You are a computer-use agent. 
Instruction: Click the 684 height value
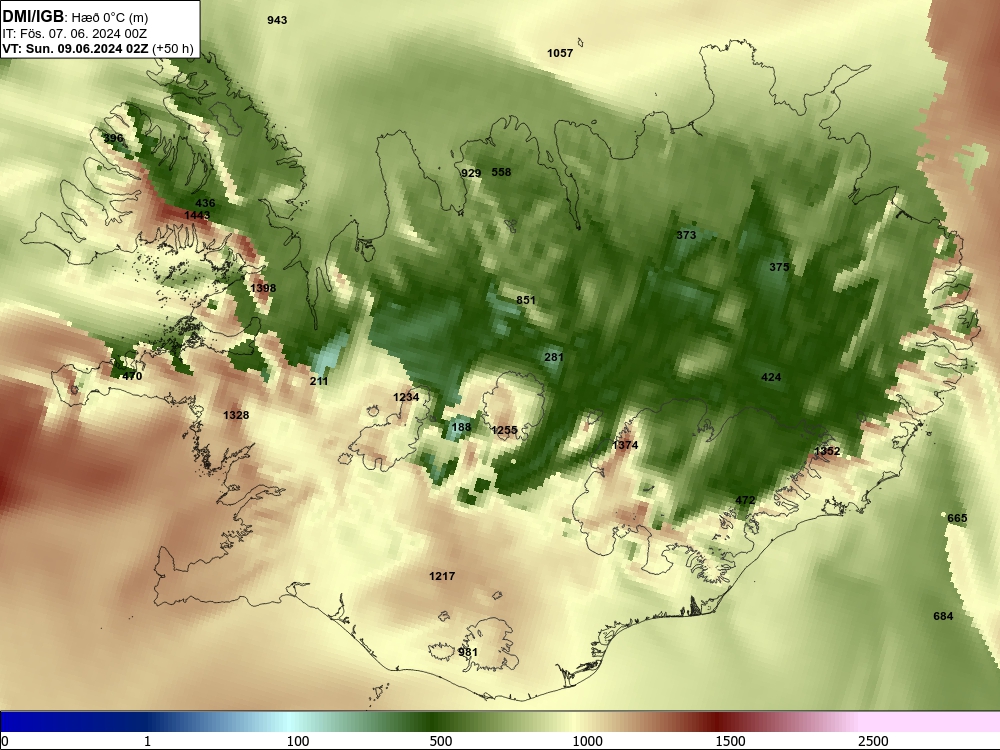943,616
